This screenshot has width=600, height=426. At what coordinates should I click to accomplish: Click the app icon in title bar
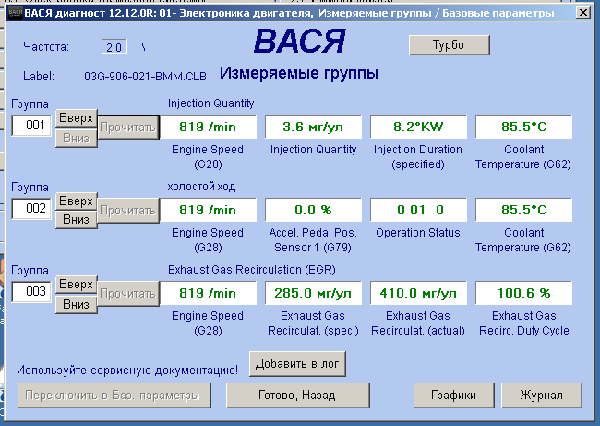click(x=15, y=13)
